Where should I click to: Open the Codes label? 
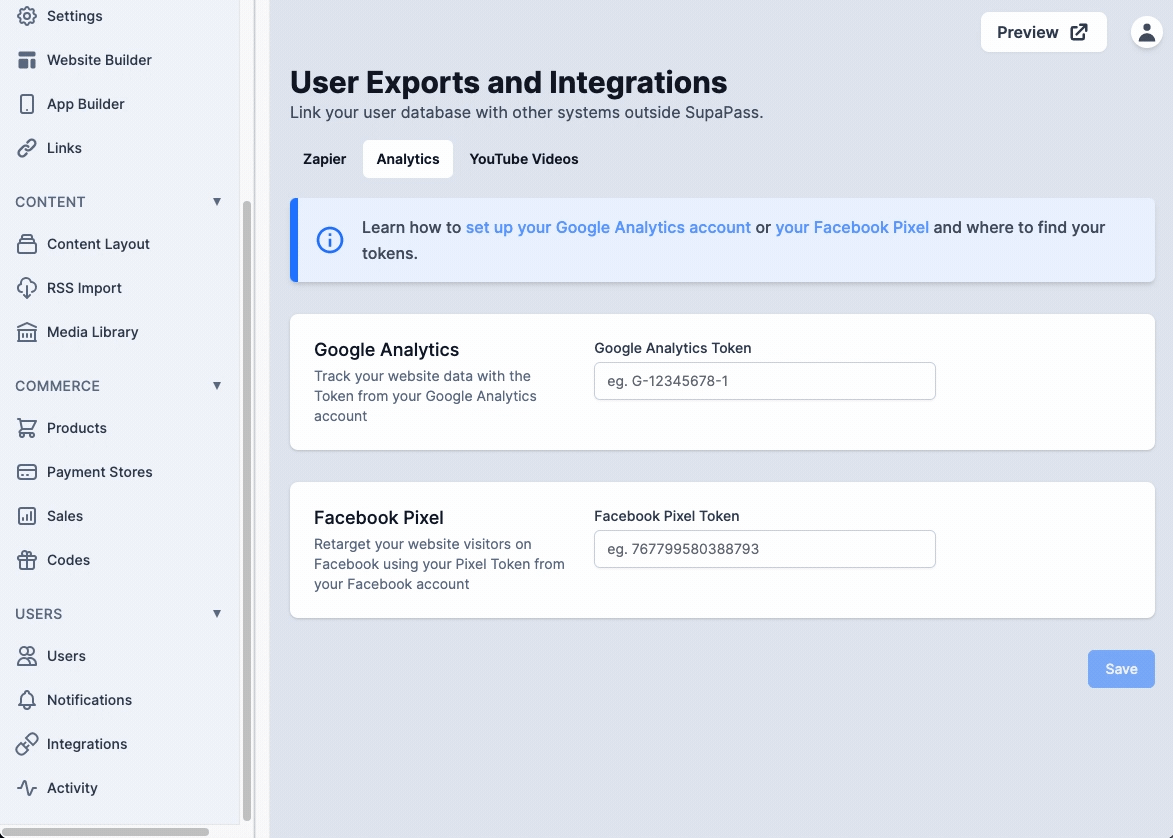68,560
